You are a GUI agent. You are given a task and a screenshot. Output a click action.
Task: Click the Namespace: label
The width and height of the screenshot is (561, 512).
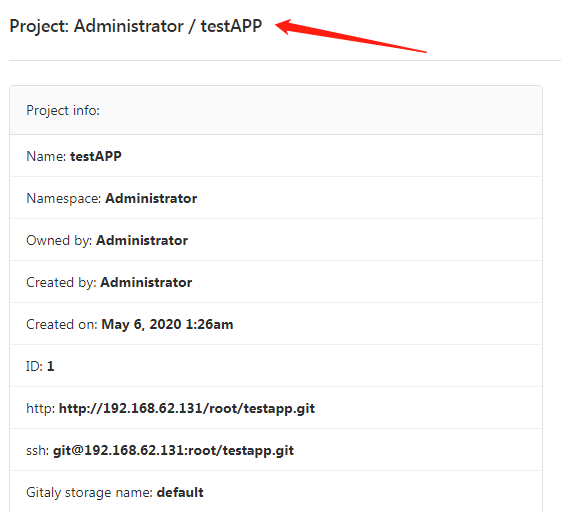(64, 198)
